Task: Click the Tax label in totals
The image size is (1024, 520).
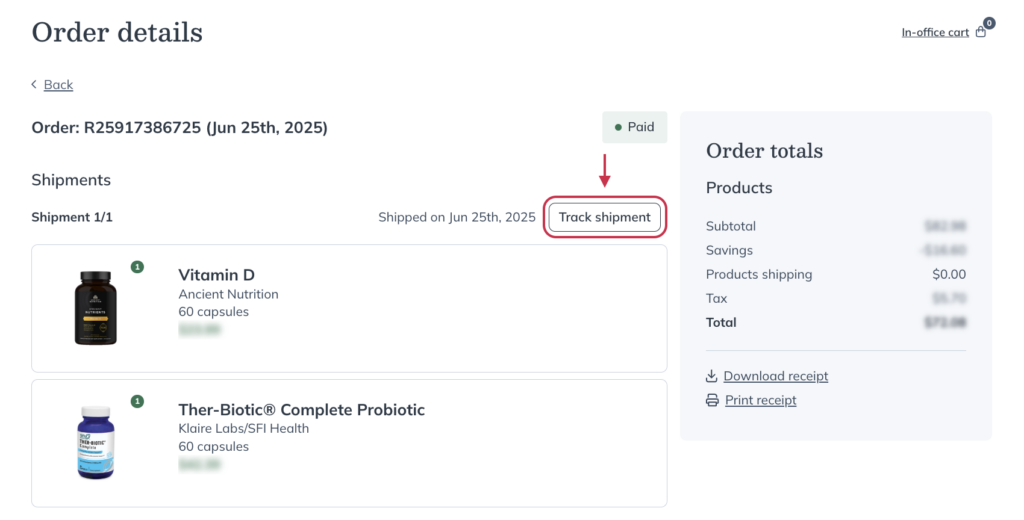Action: click(716, 299)
